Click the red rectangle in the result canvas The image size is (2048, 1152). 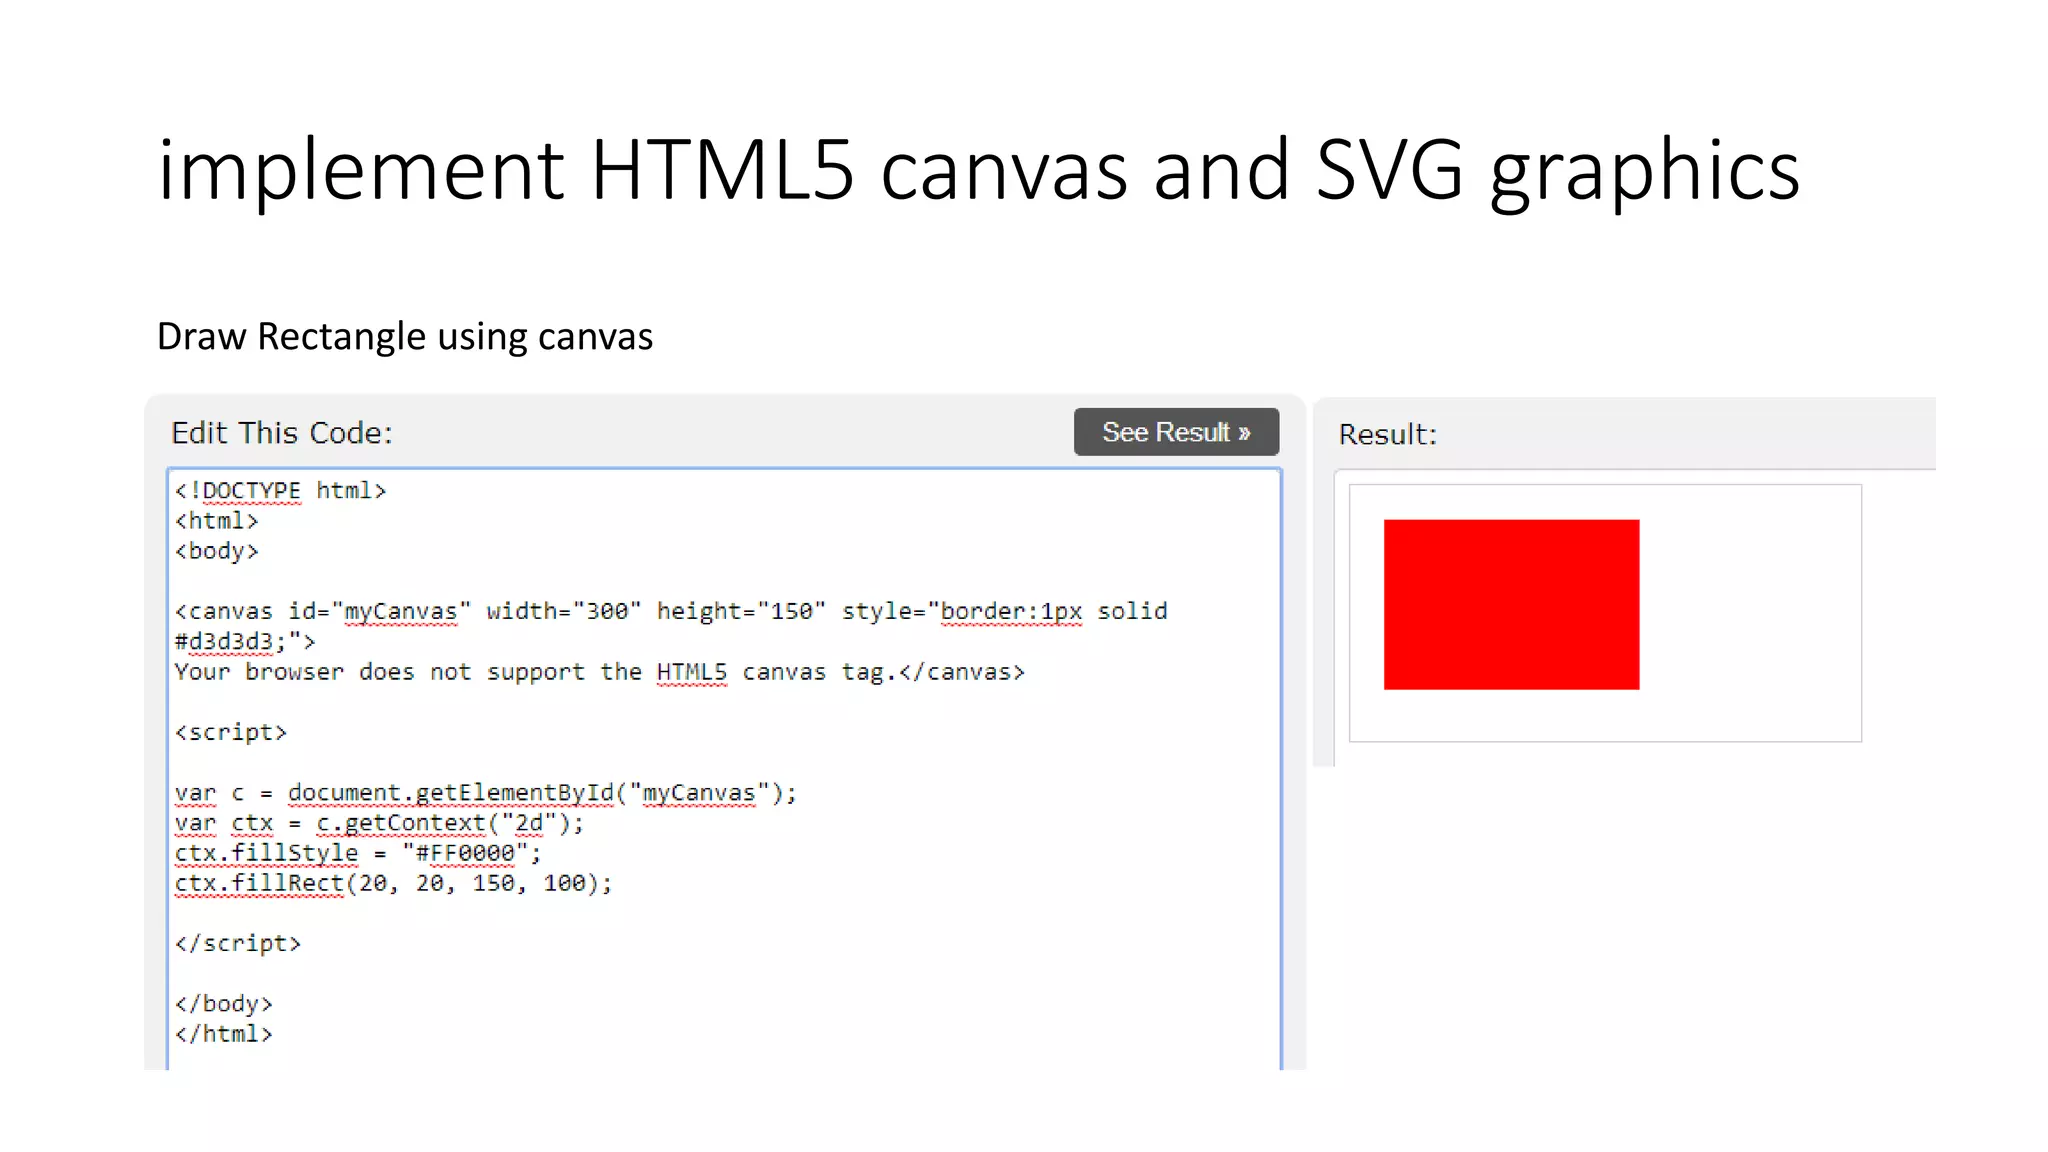[1511, 604]
